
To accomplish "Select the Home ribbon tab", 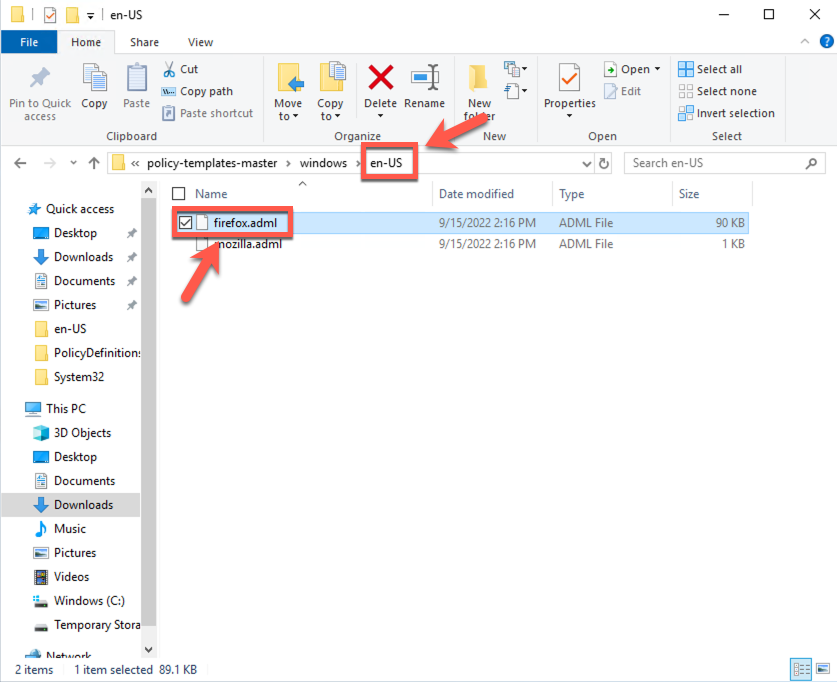I will tap(86, 42).
